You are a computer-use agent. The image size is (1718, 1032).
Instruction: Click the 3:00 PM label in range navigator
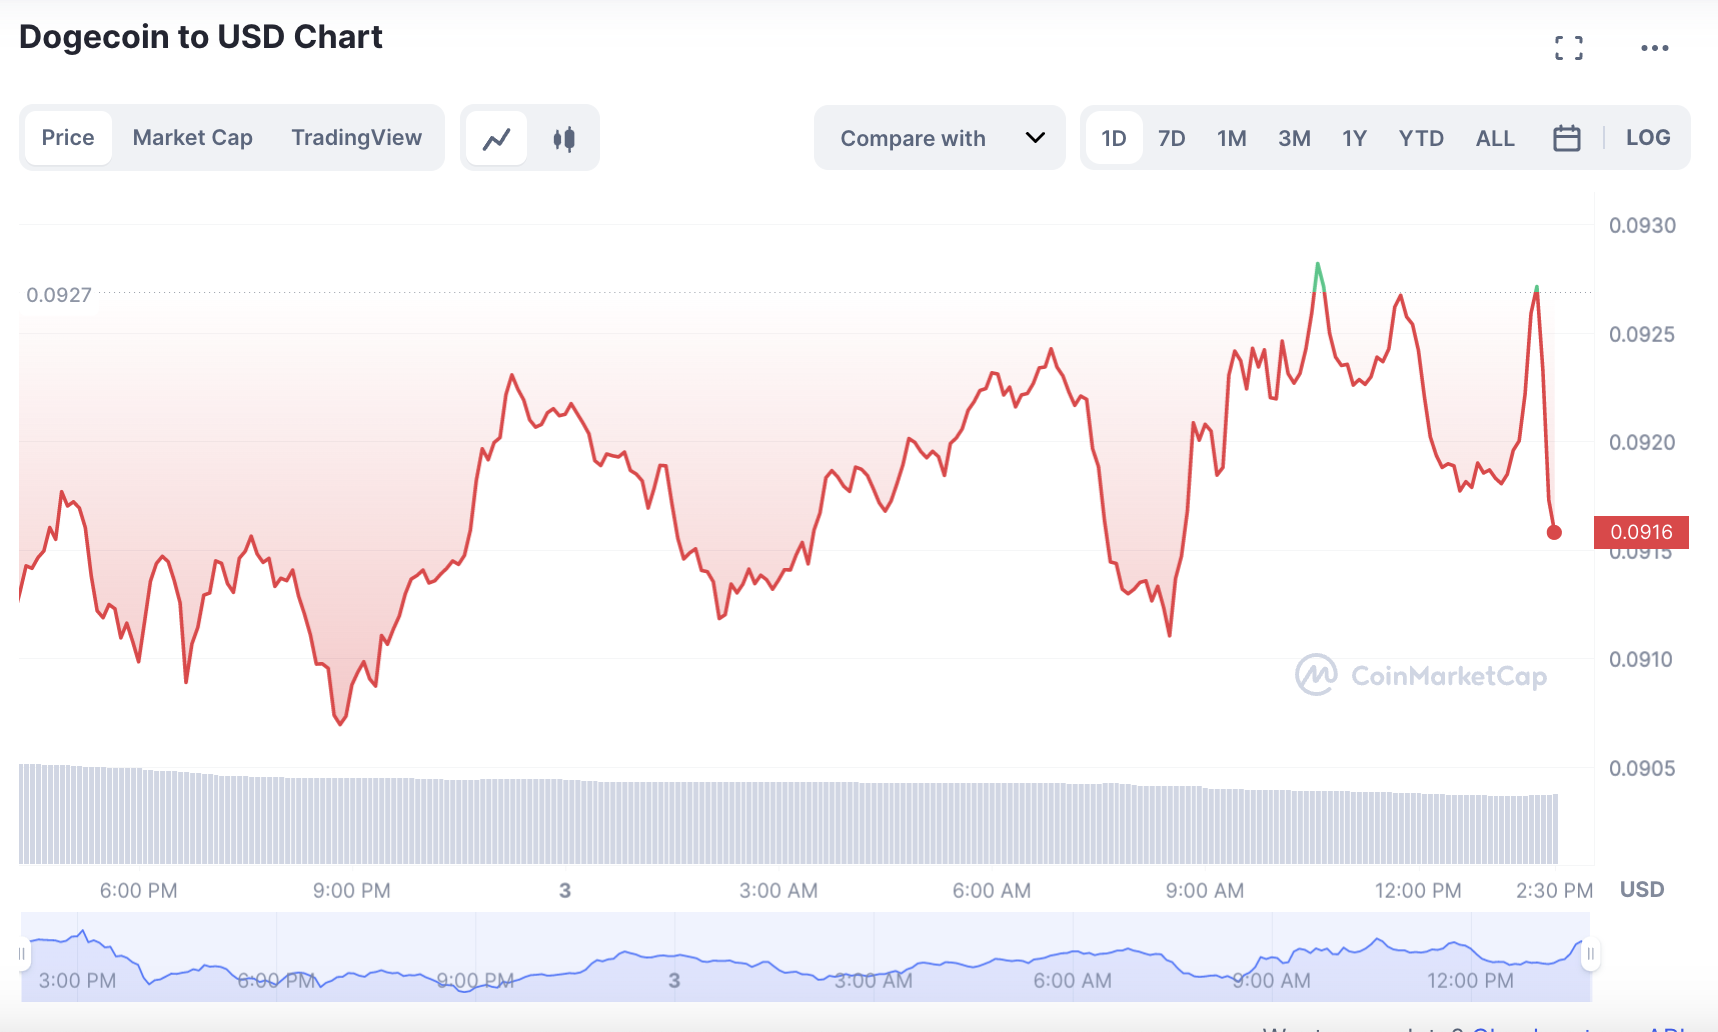click(x=77, y=981)
